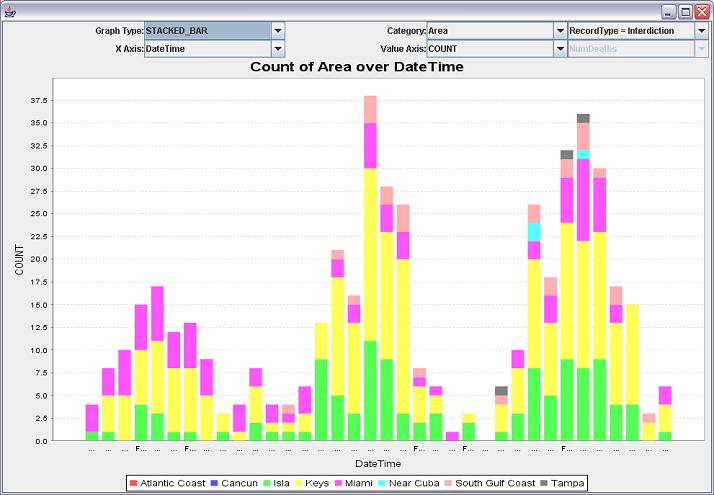The height and width of the screenshot is (495, 714).
Task: Click the DateTime x-axis label
Action: 378,464
